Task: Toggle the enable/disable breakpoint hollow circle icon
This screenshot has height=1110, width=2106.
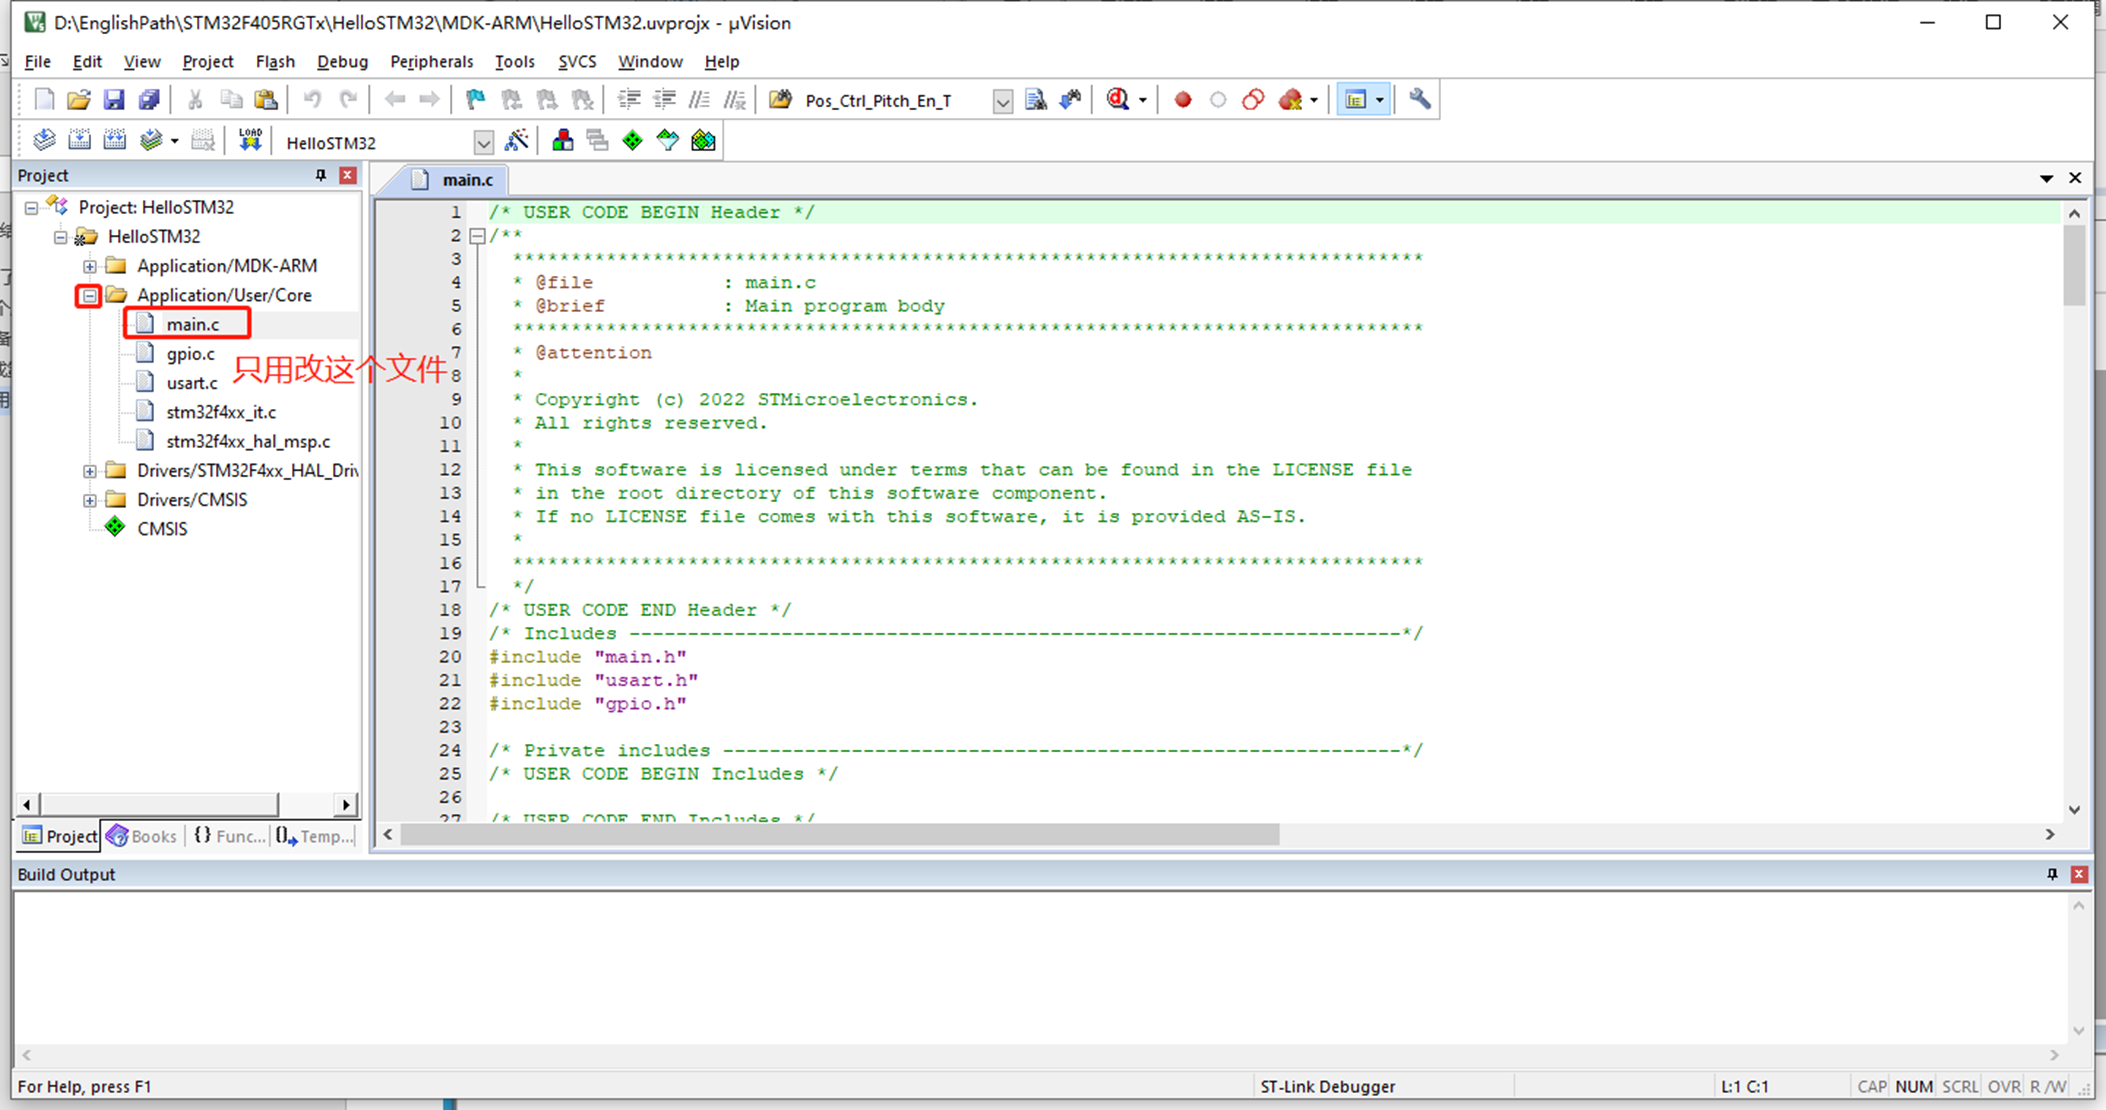Action: 1218,100
